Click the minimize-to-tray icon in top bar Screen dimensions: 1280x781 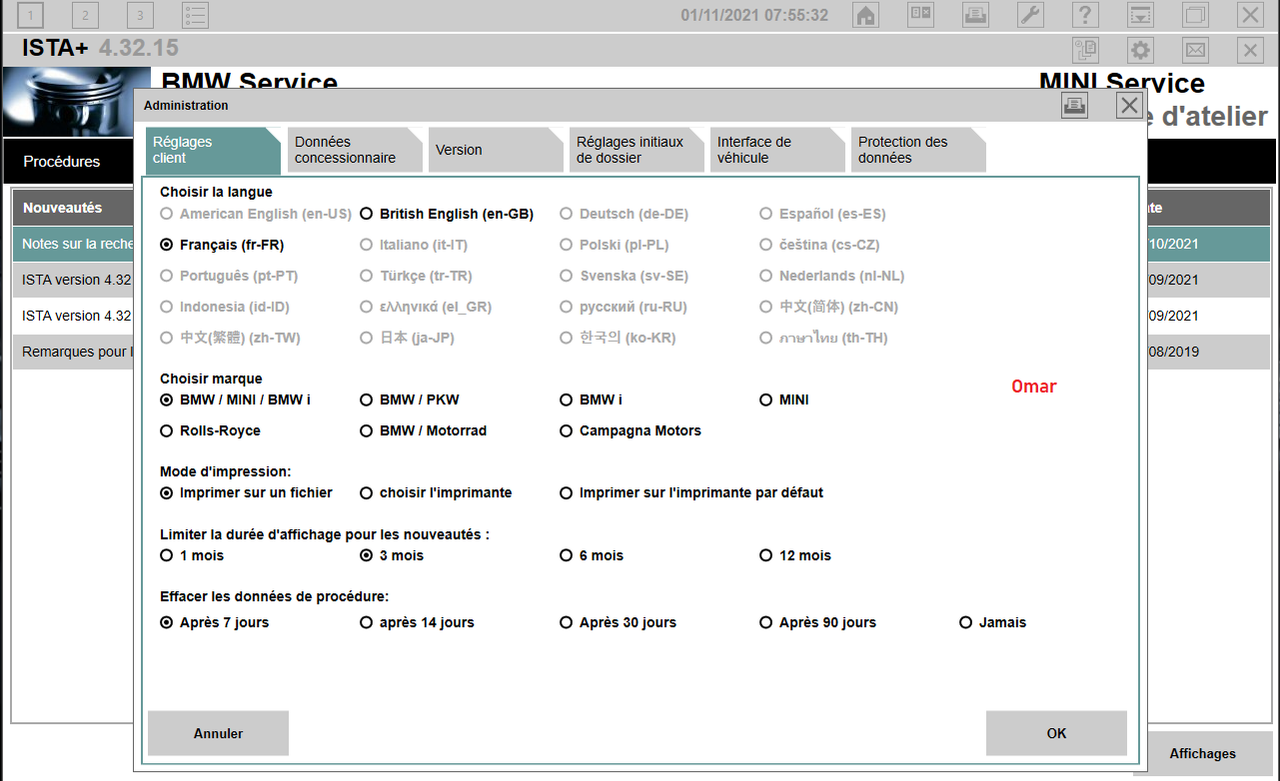[1140, 15]
